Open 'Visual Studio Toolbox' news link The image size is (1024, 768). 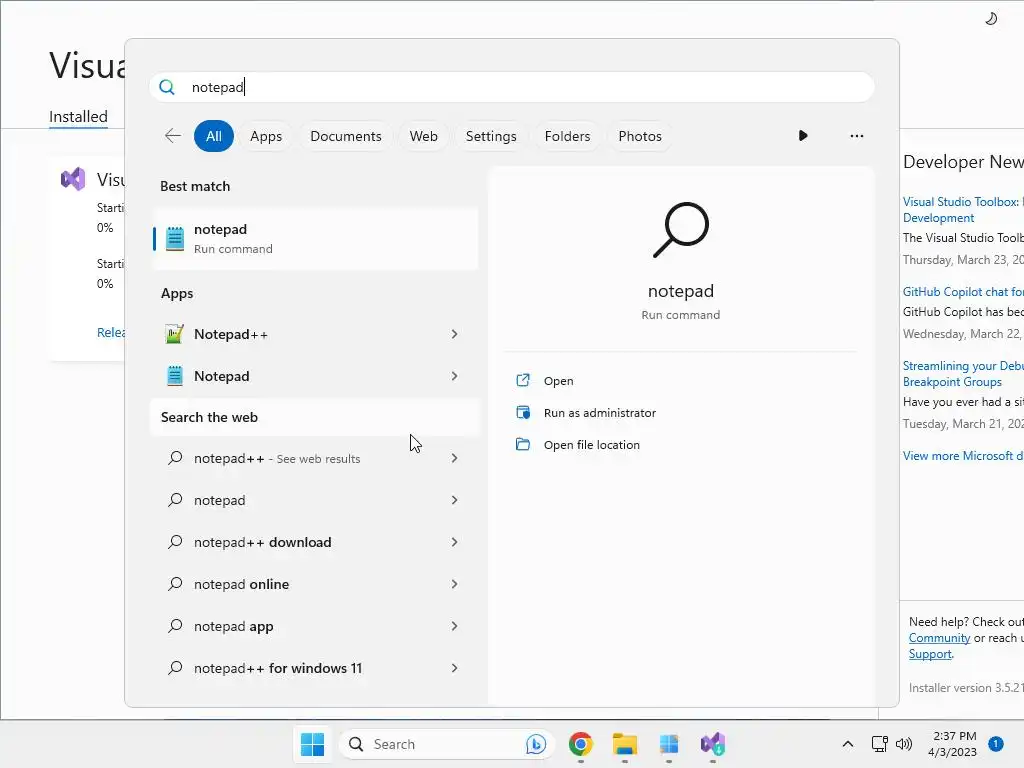point(963,210)
